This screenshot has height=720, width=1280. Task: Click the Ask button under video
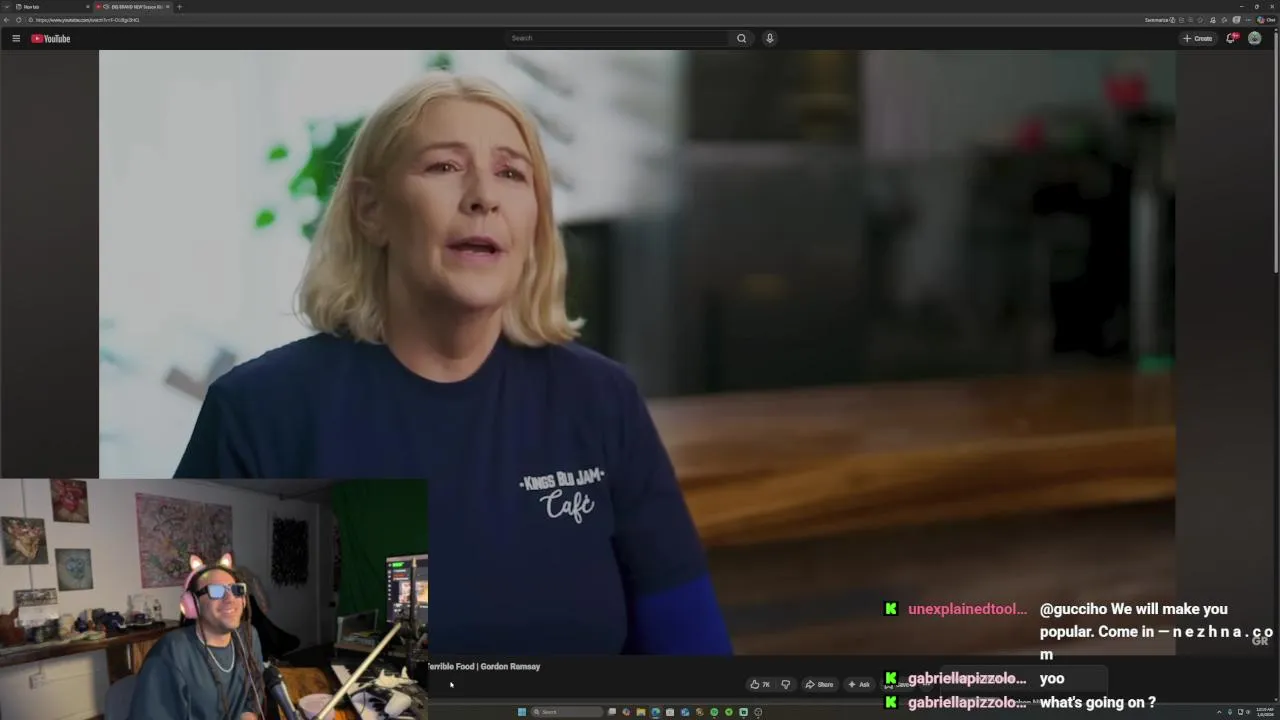[x=859, y=684]
